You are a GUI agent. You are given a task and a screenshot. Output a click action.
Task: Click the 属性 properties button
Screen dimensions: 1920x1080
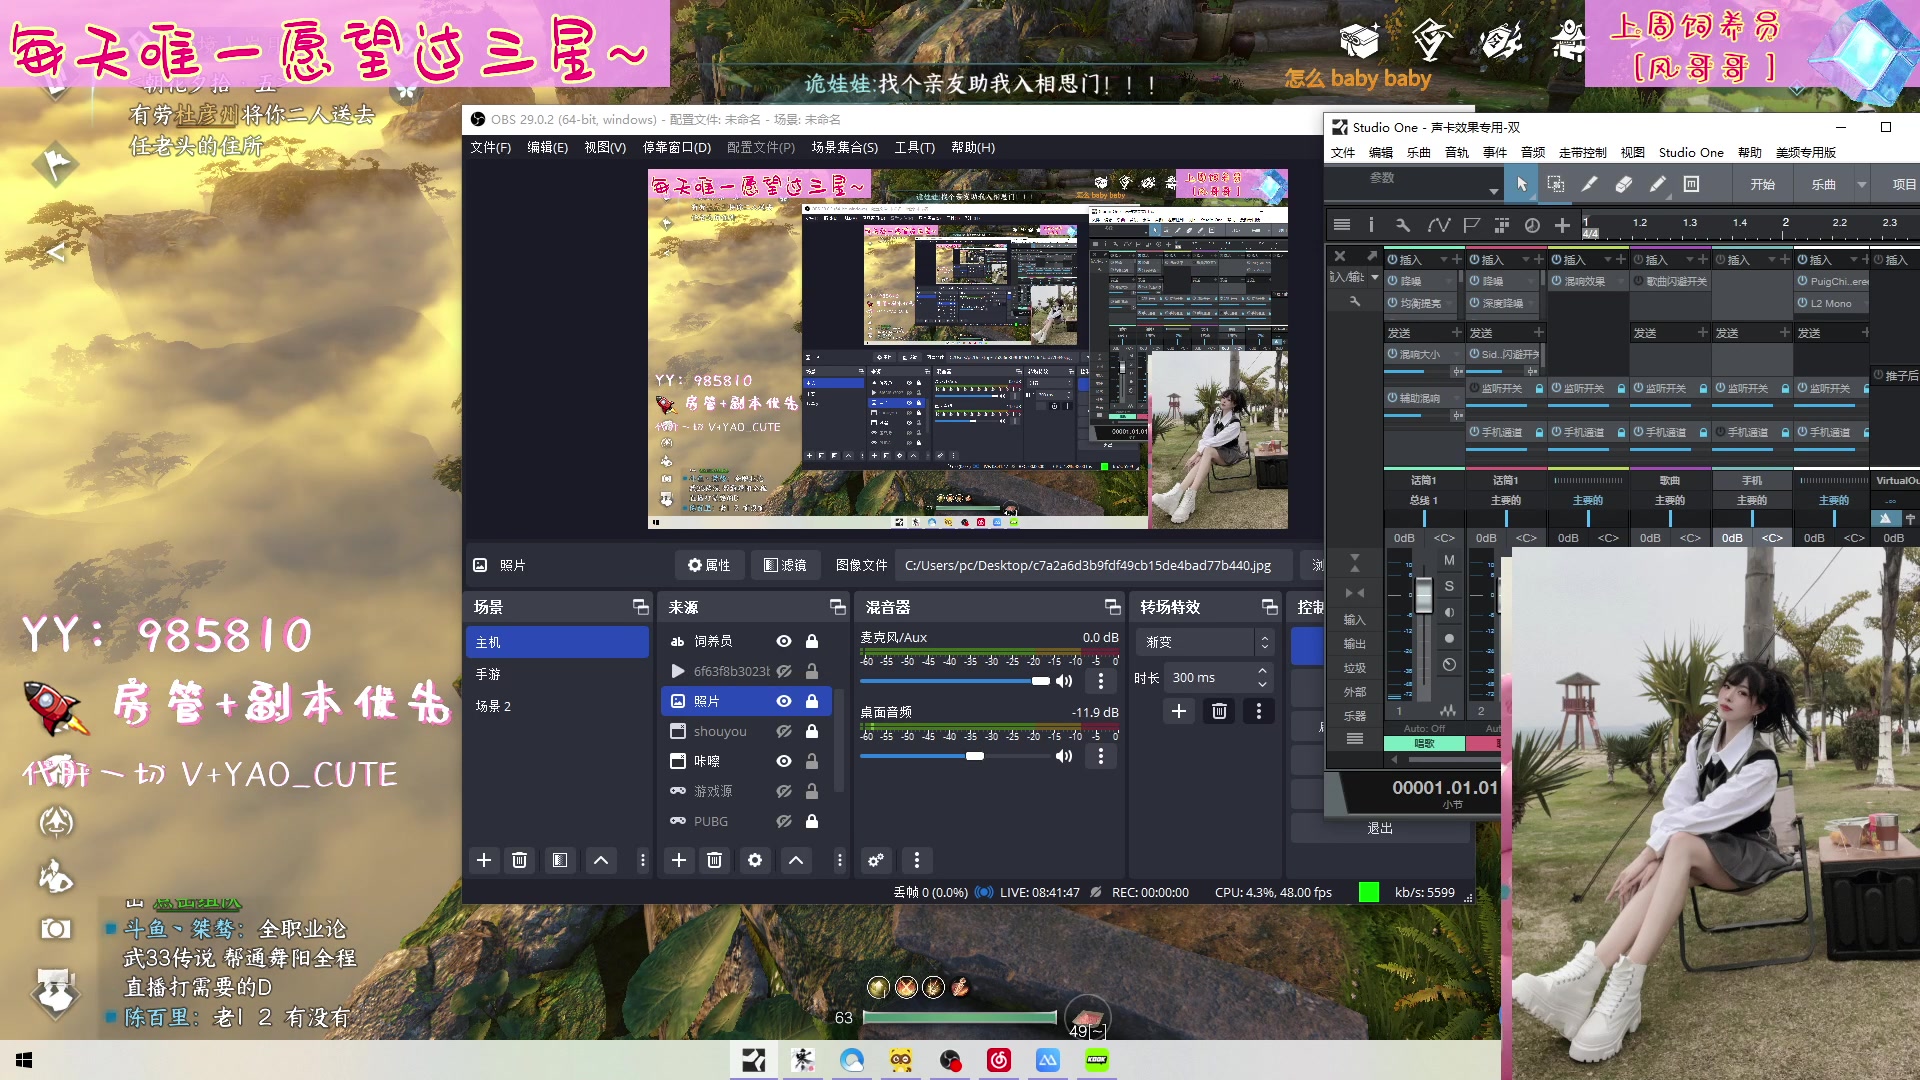pyautogui.click(x=709, y=565)
